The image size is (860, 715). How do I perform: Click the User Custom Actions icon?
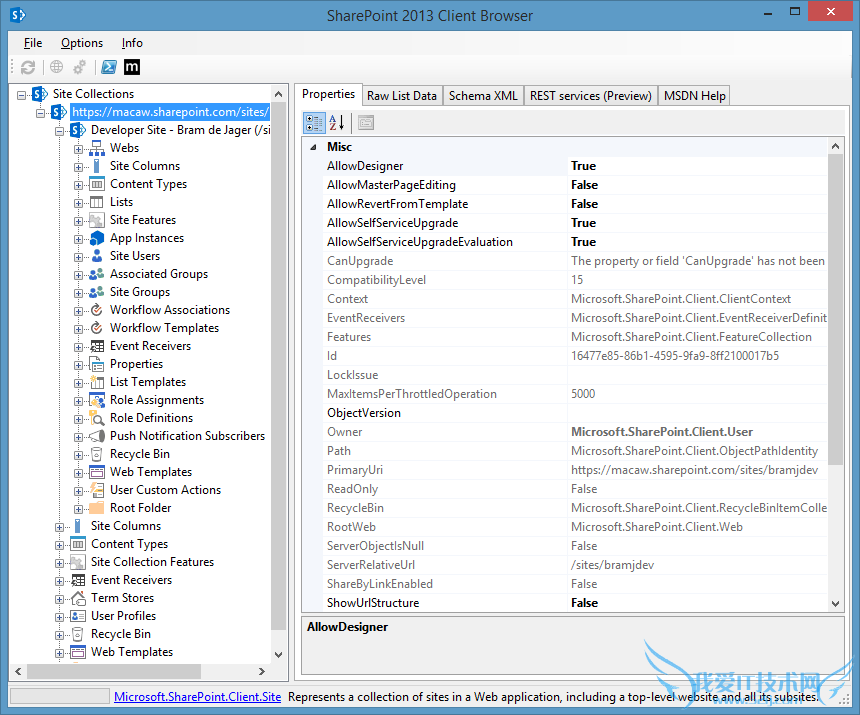[97, 490]
